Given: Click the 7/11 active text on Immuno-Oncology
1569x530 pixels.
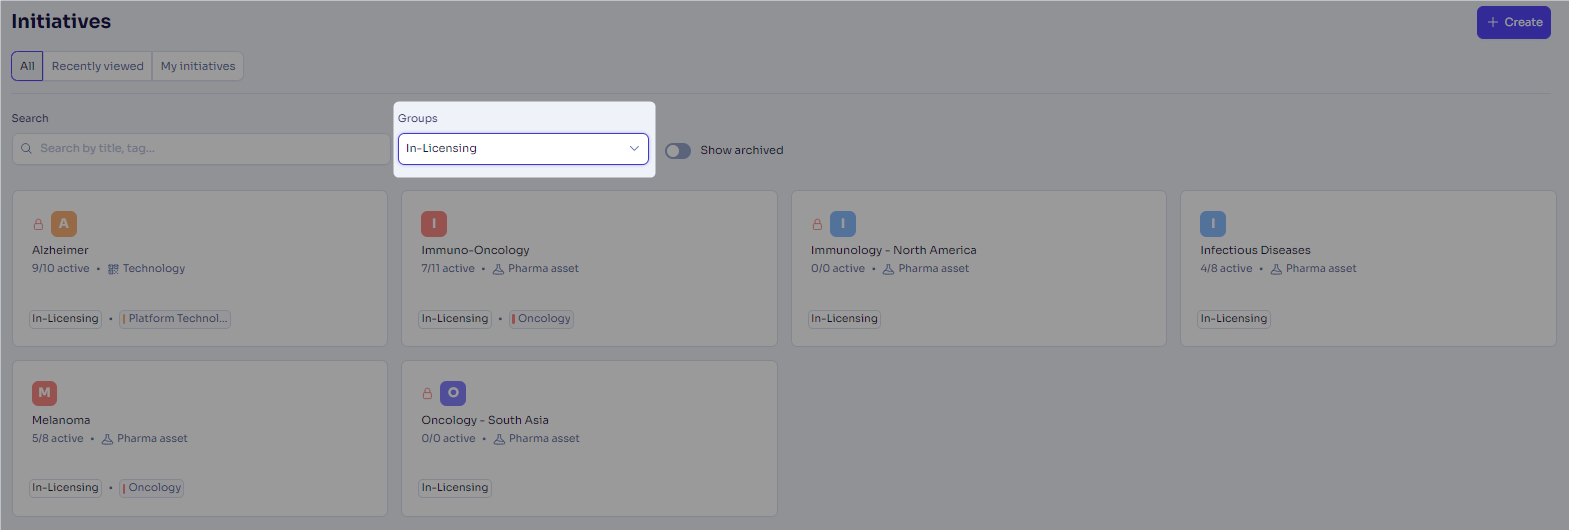Looking at the screenshot, I should pyautogui.click(x=448, y=269).
